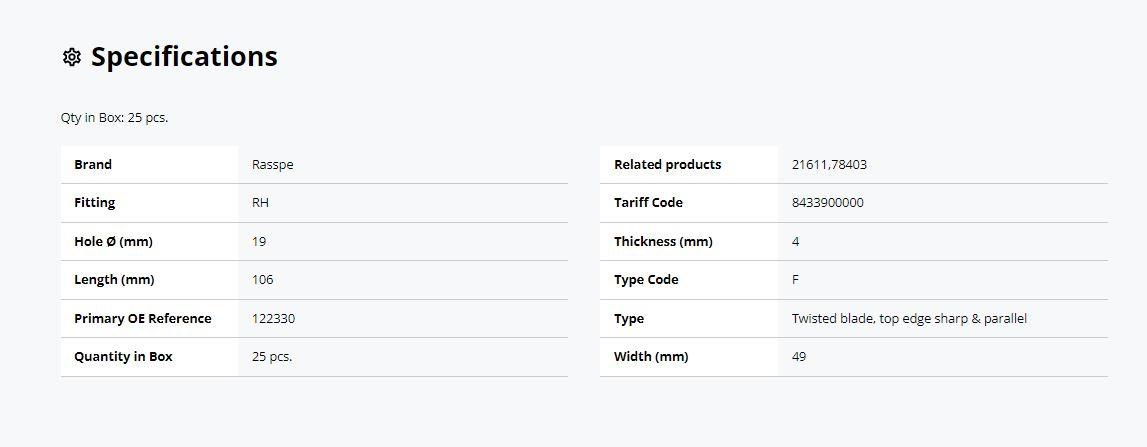Screen dimensions: 1147x447
Task: Click the Width value 49
Action: [x=799, y=357]
